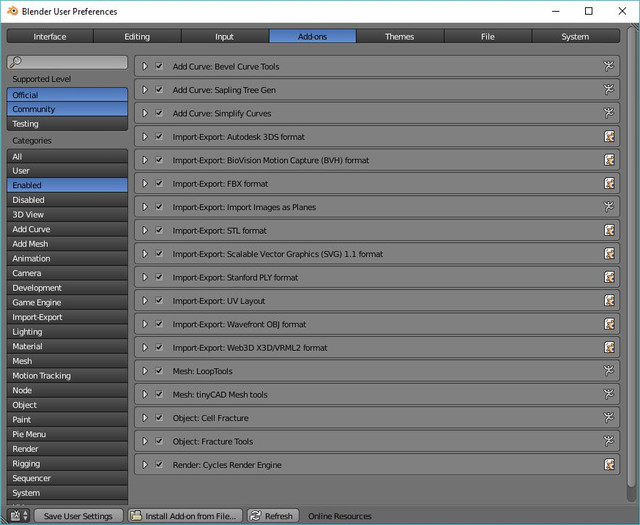The width and height of the screenshot is (640, 525).
Task: Open the System preferences tab
Action: pos(576,36)
